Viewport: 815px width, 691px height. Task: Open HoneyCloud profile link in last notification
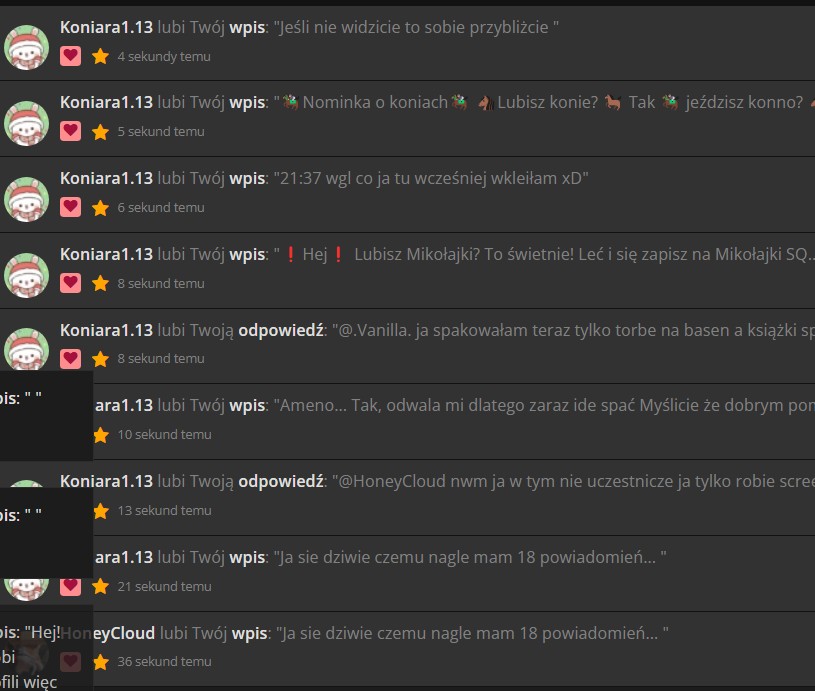[124, 633]
